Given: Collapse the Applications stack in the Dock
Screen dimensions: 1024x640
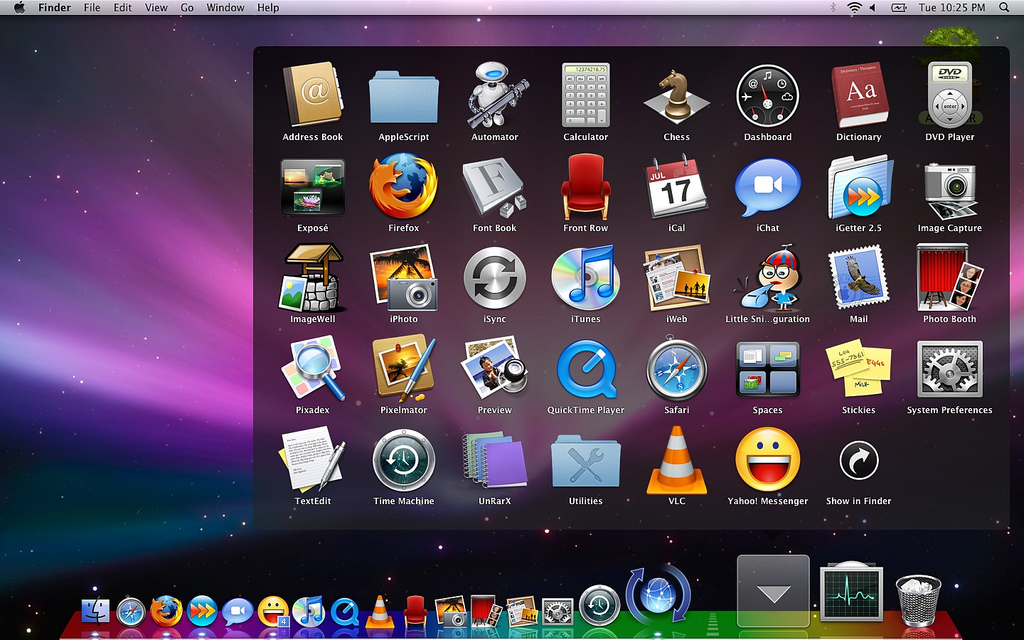Looking at the screenshot, I should tap(773, 590).
